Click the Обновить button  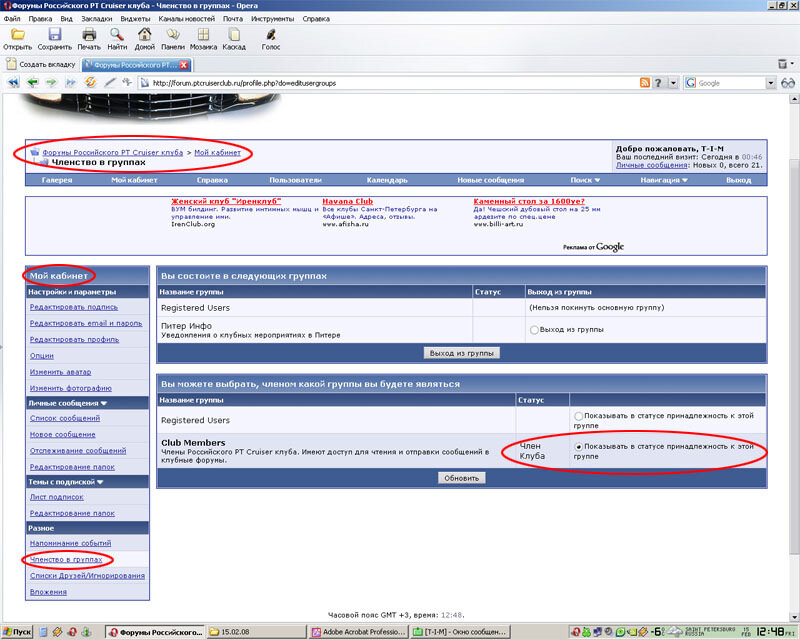point(462,478)
